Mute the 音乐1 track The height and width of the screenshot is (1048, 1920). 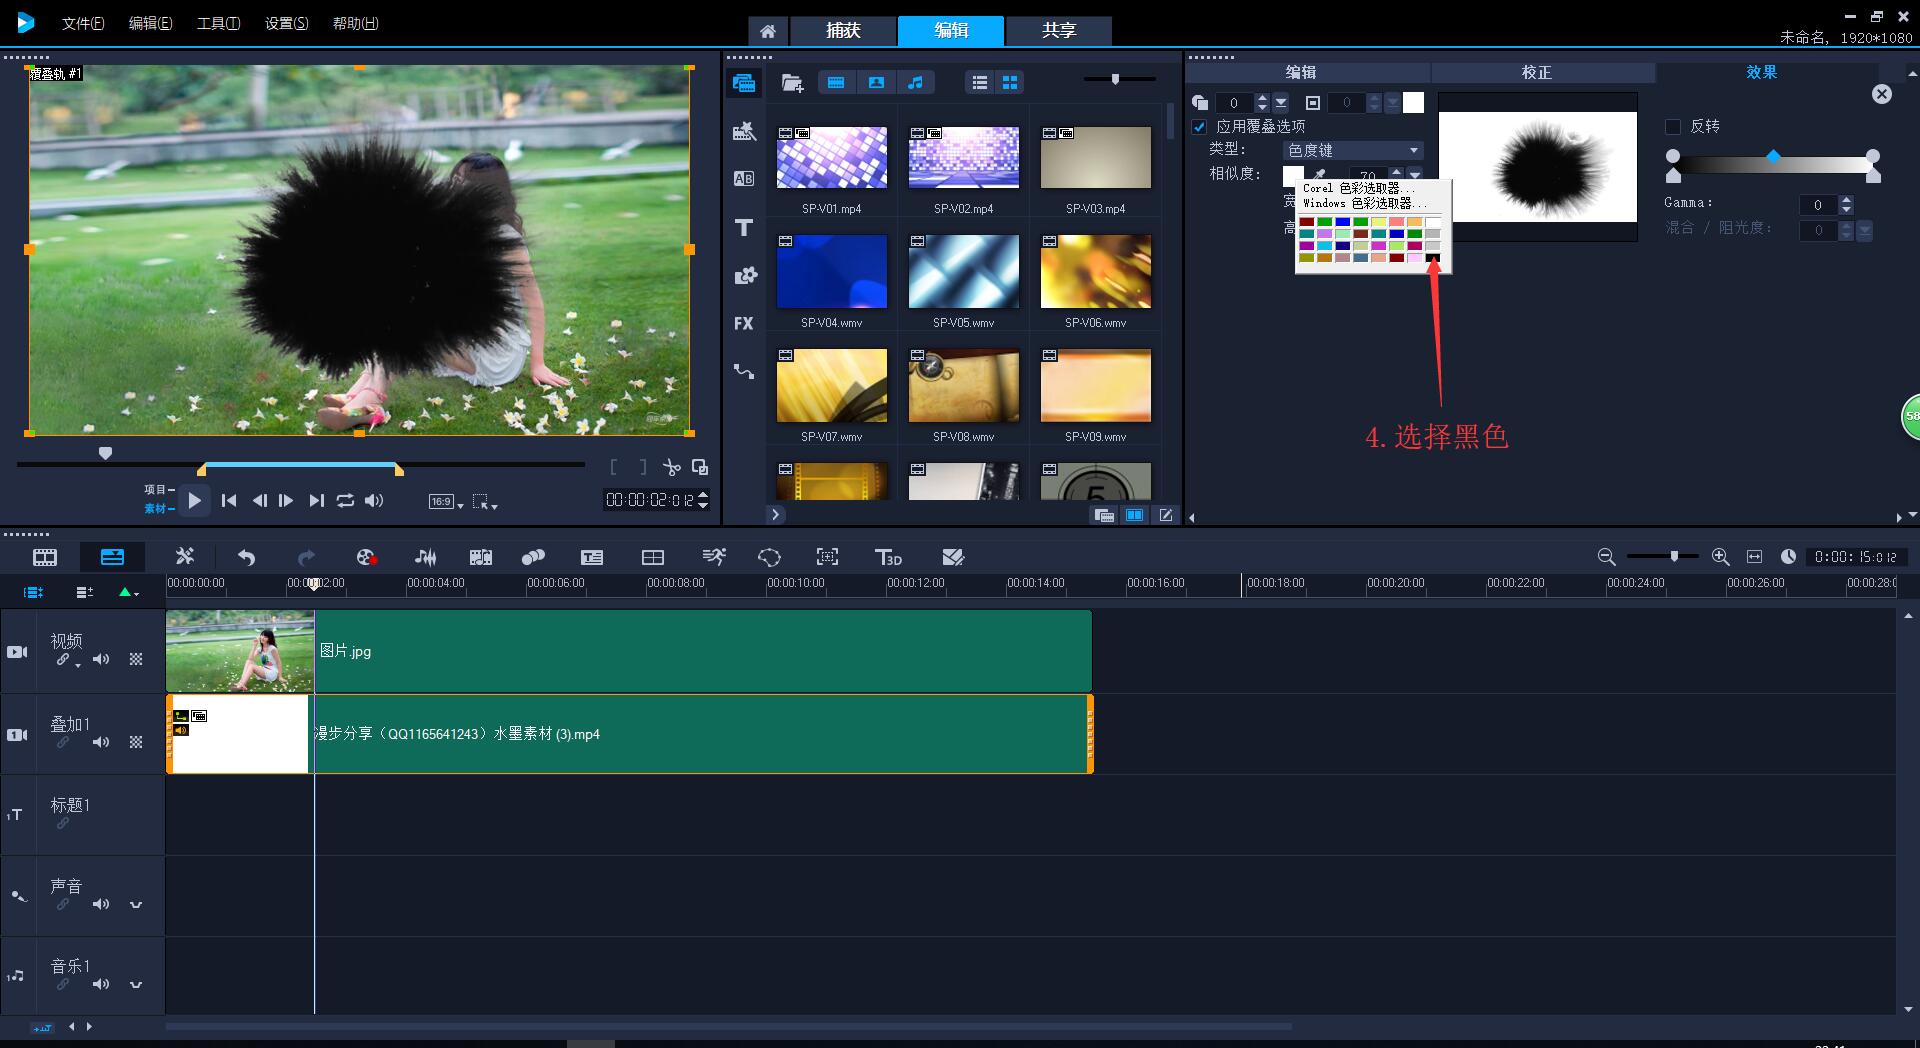click(x=101, y=984)
